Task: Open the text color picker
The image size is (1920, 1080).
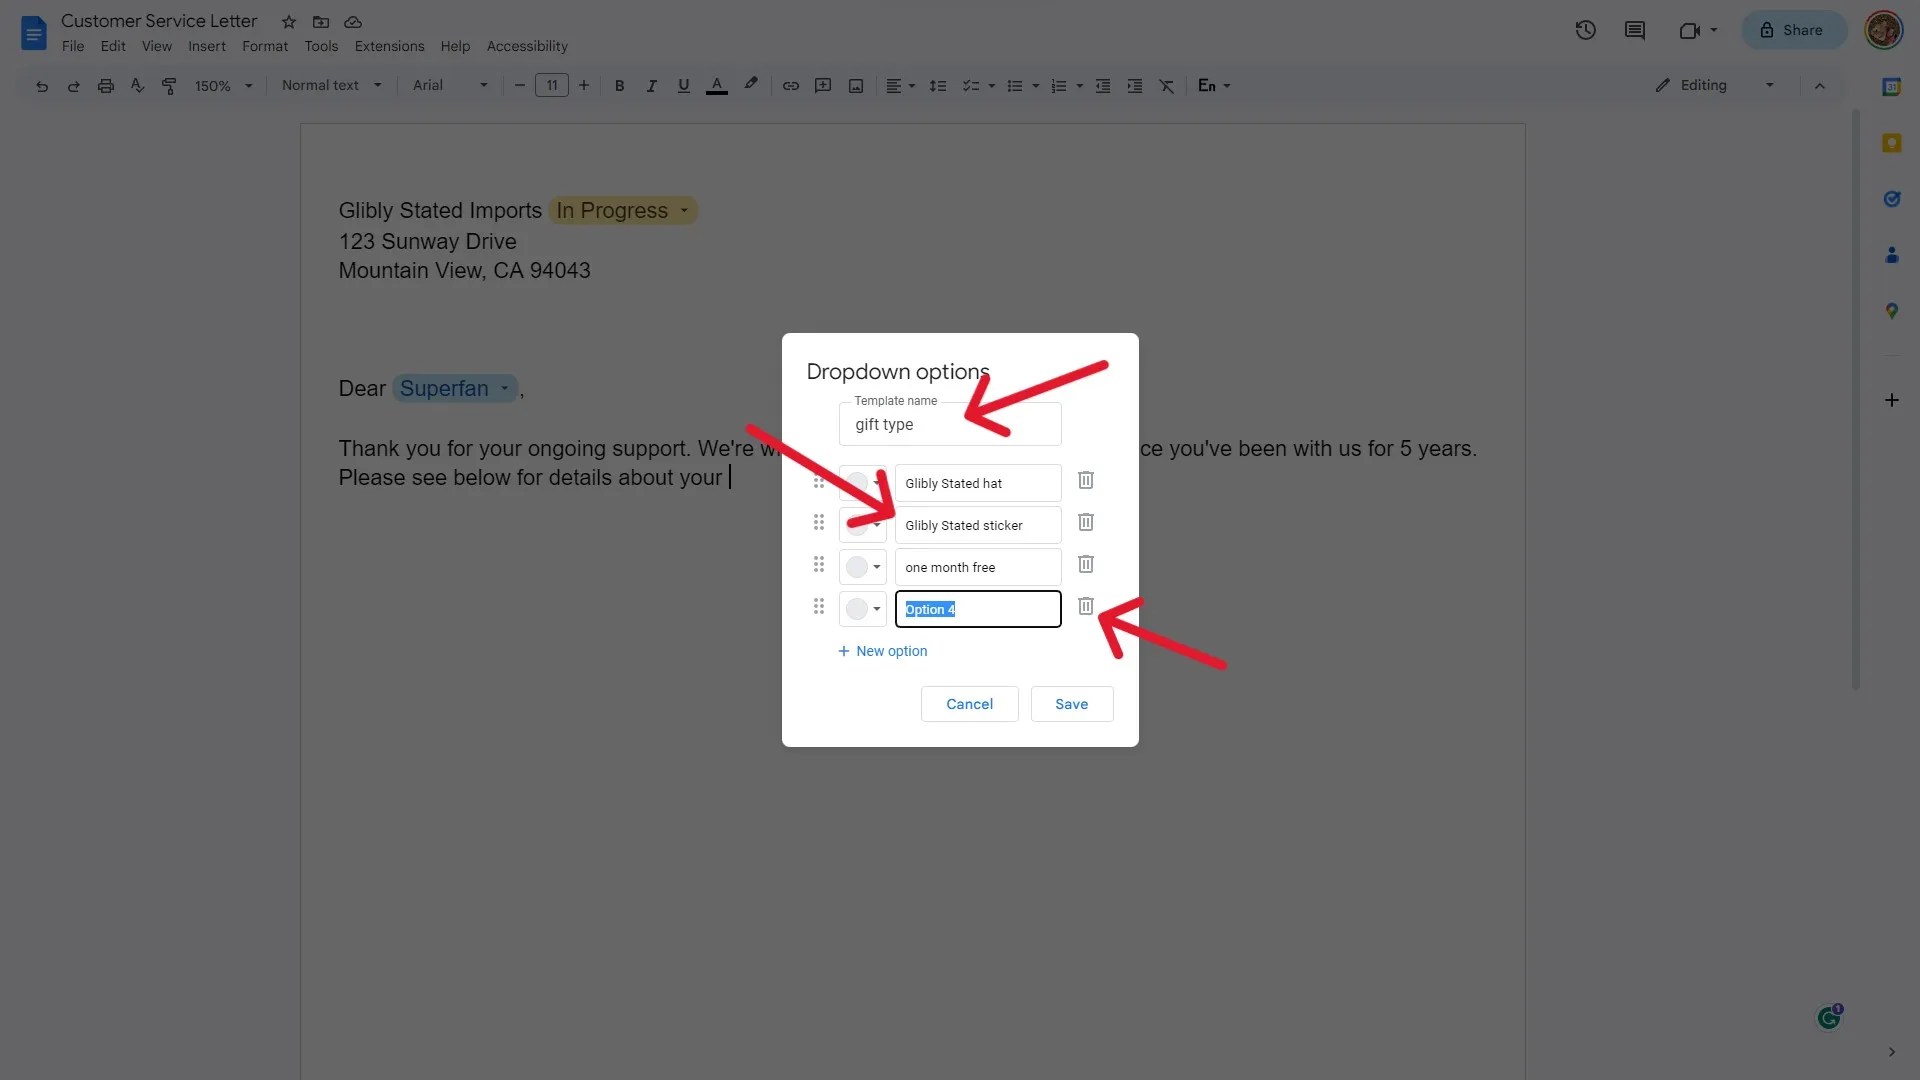Action: [717, 86]
